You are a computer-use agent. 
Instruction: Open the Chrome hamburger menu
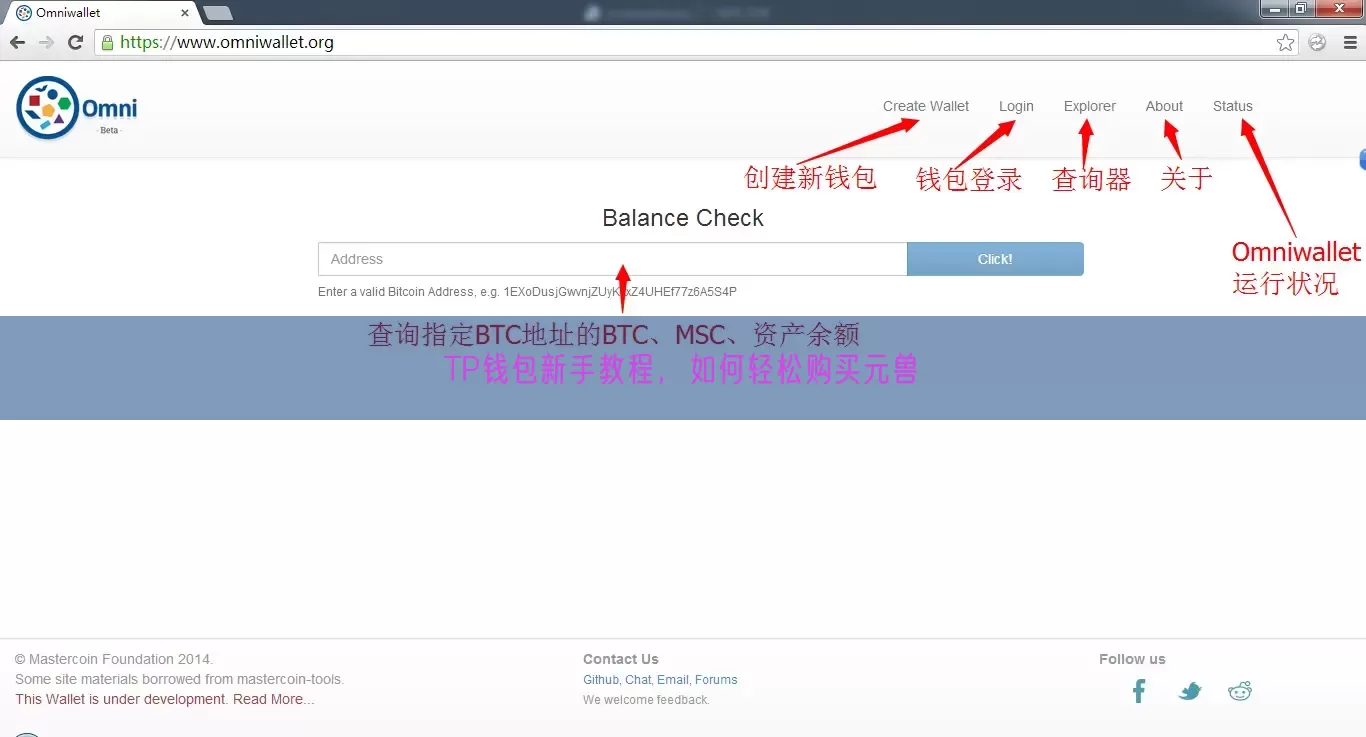[1349, 42]
